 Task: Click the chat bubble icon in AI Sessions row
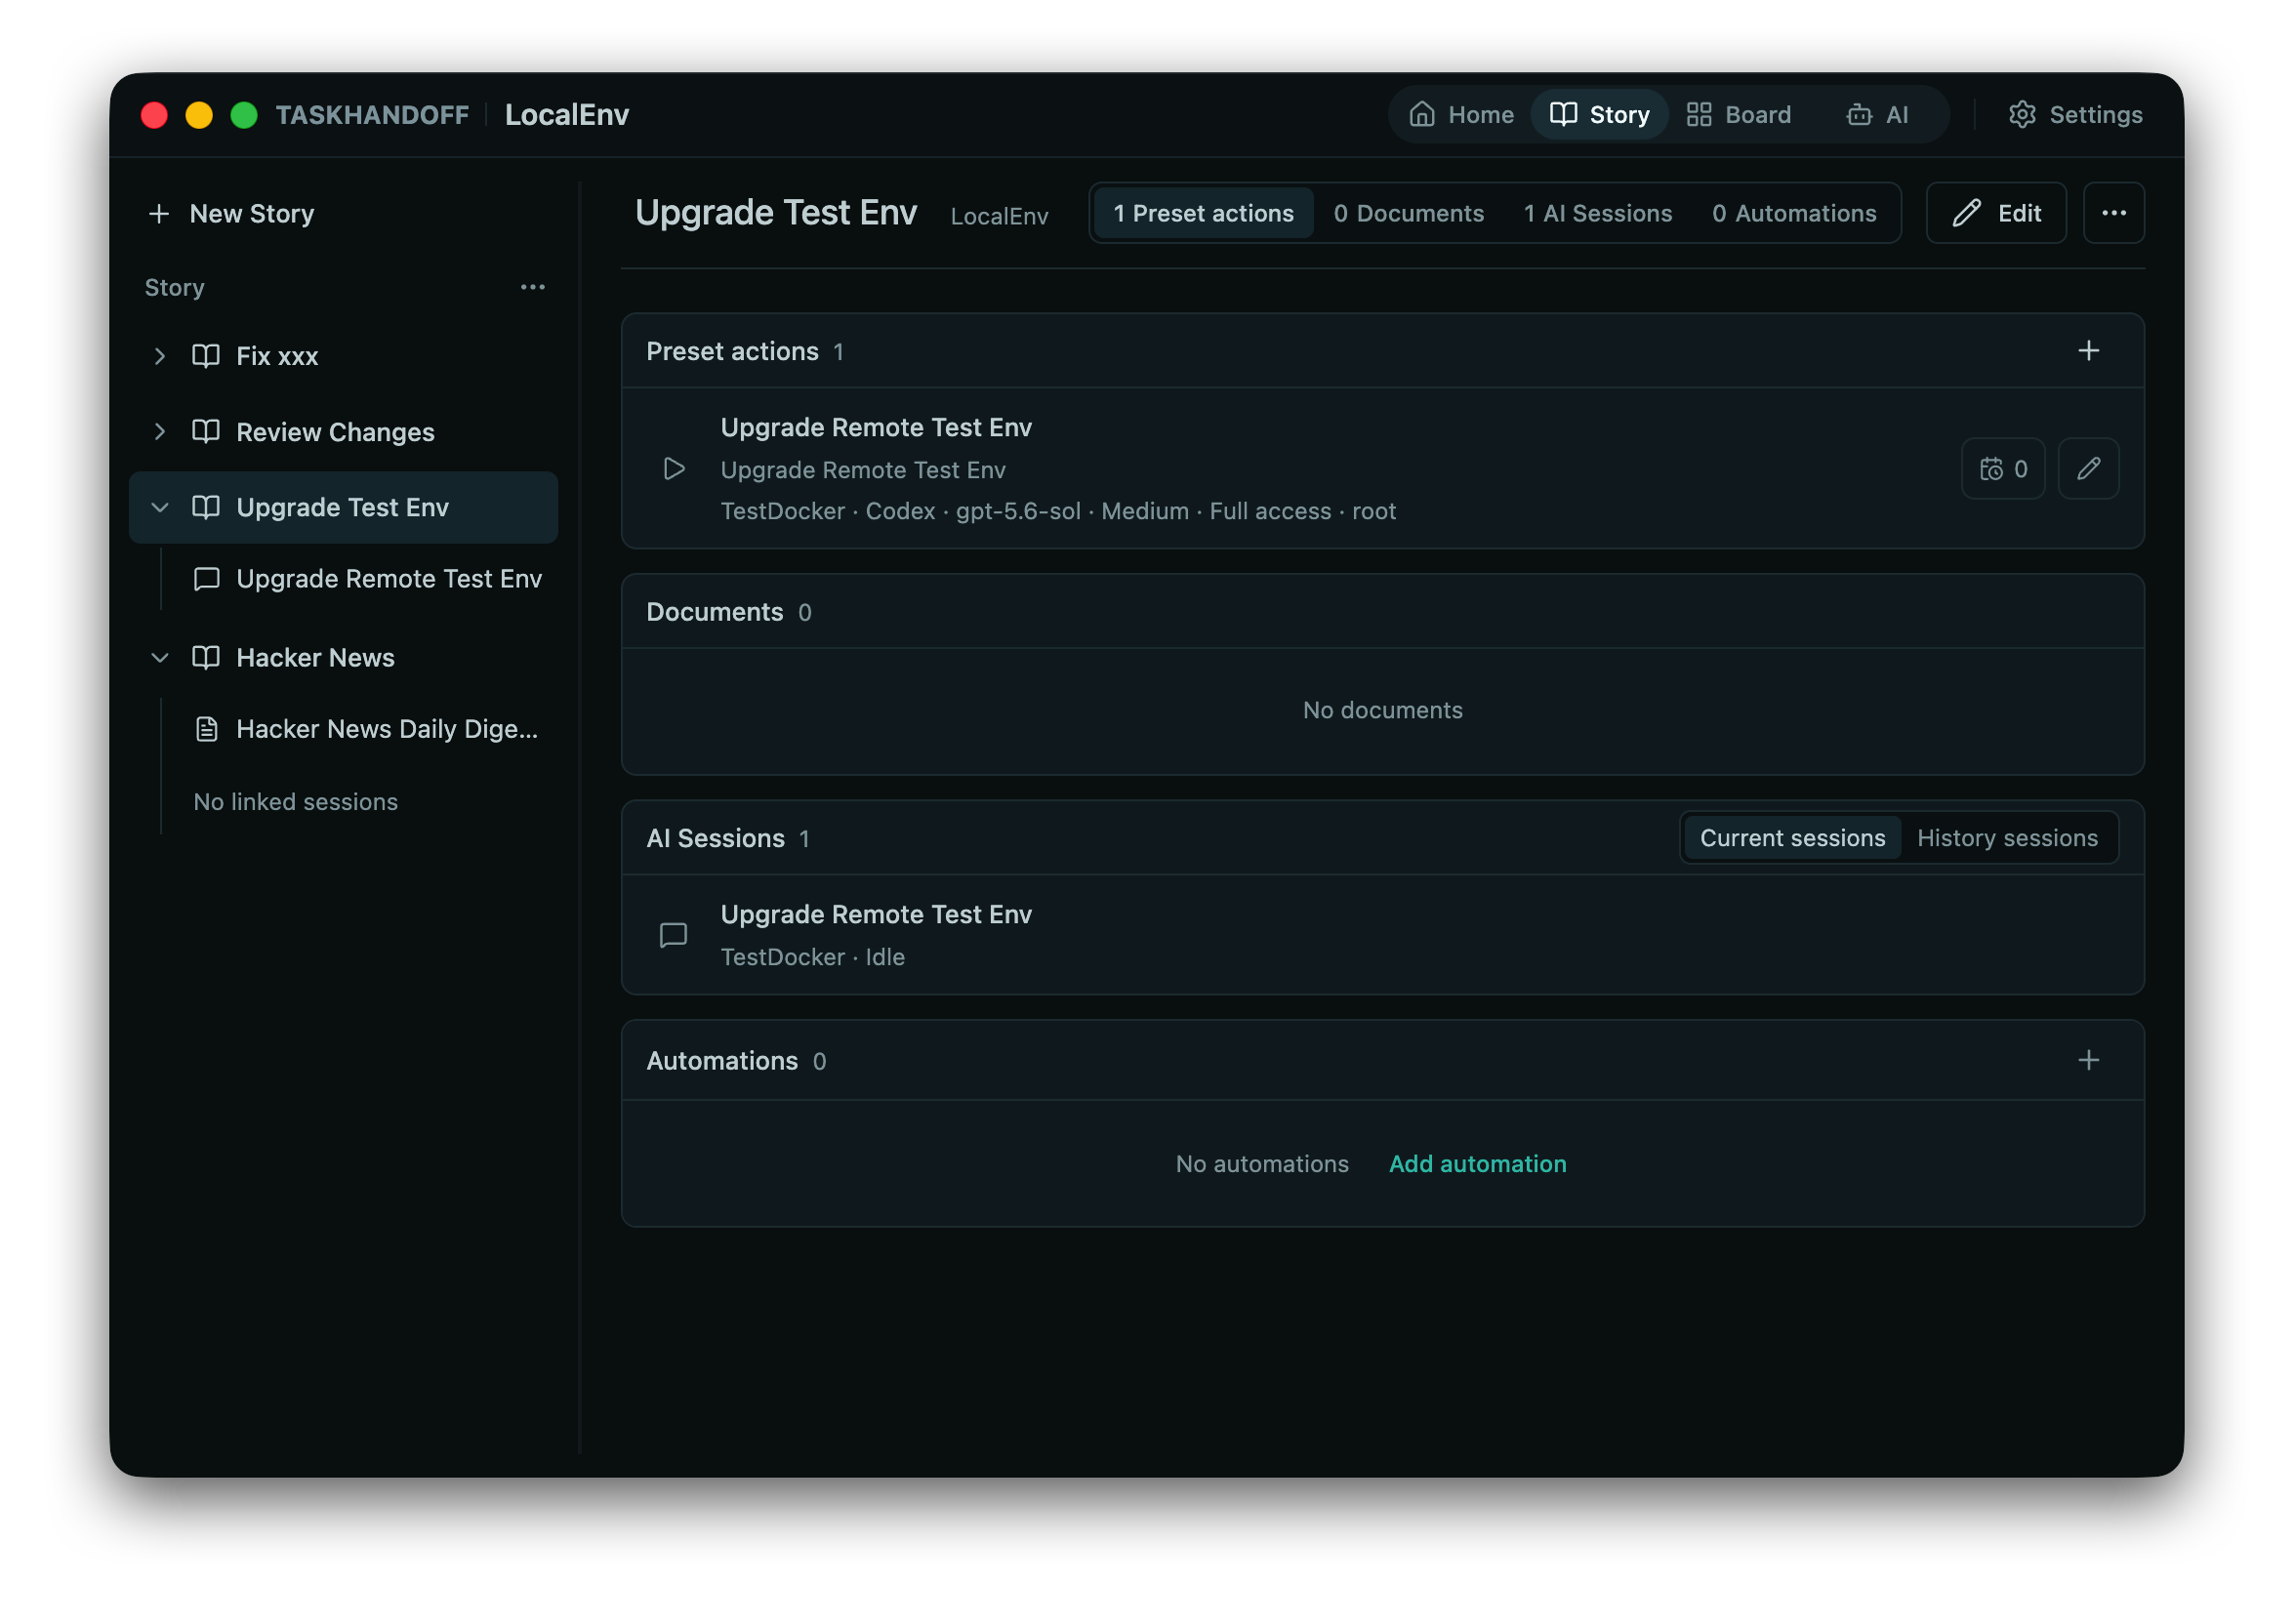click(673, 934)
